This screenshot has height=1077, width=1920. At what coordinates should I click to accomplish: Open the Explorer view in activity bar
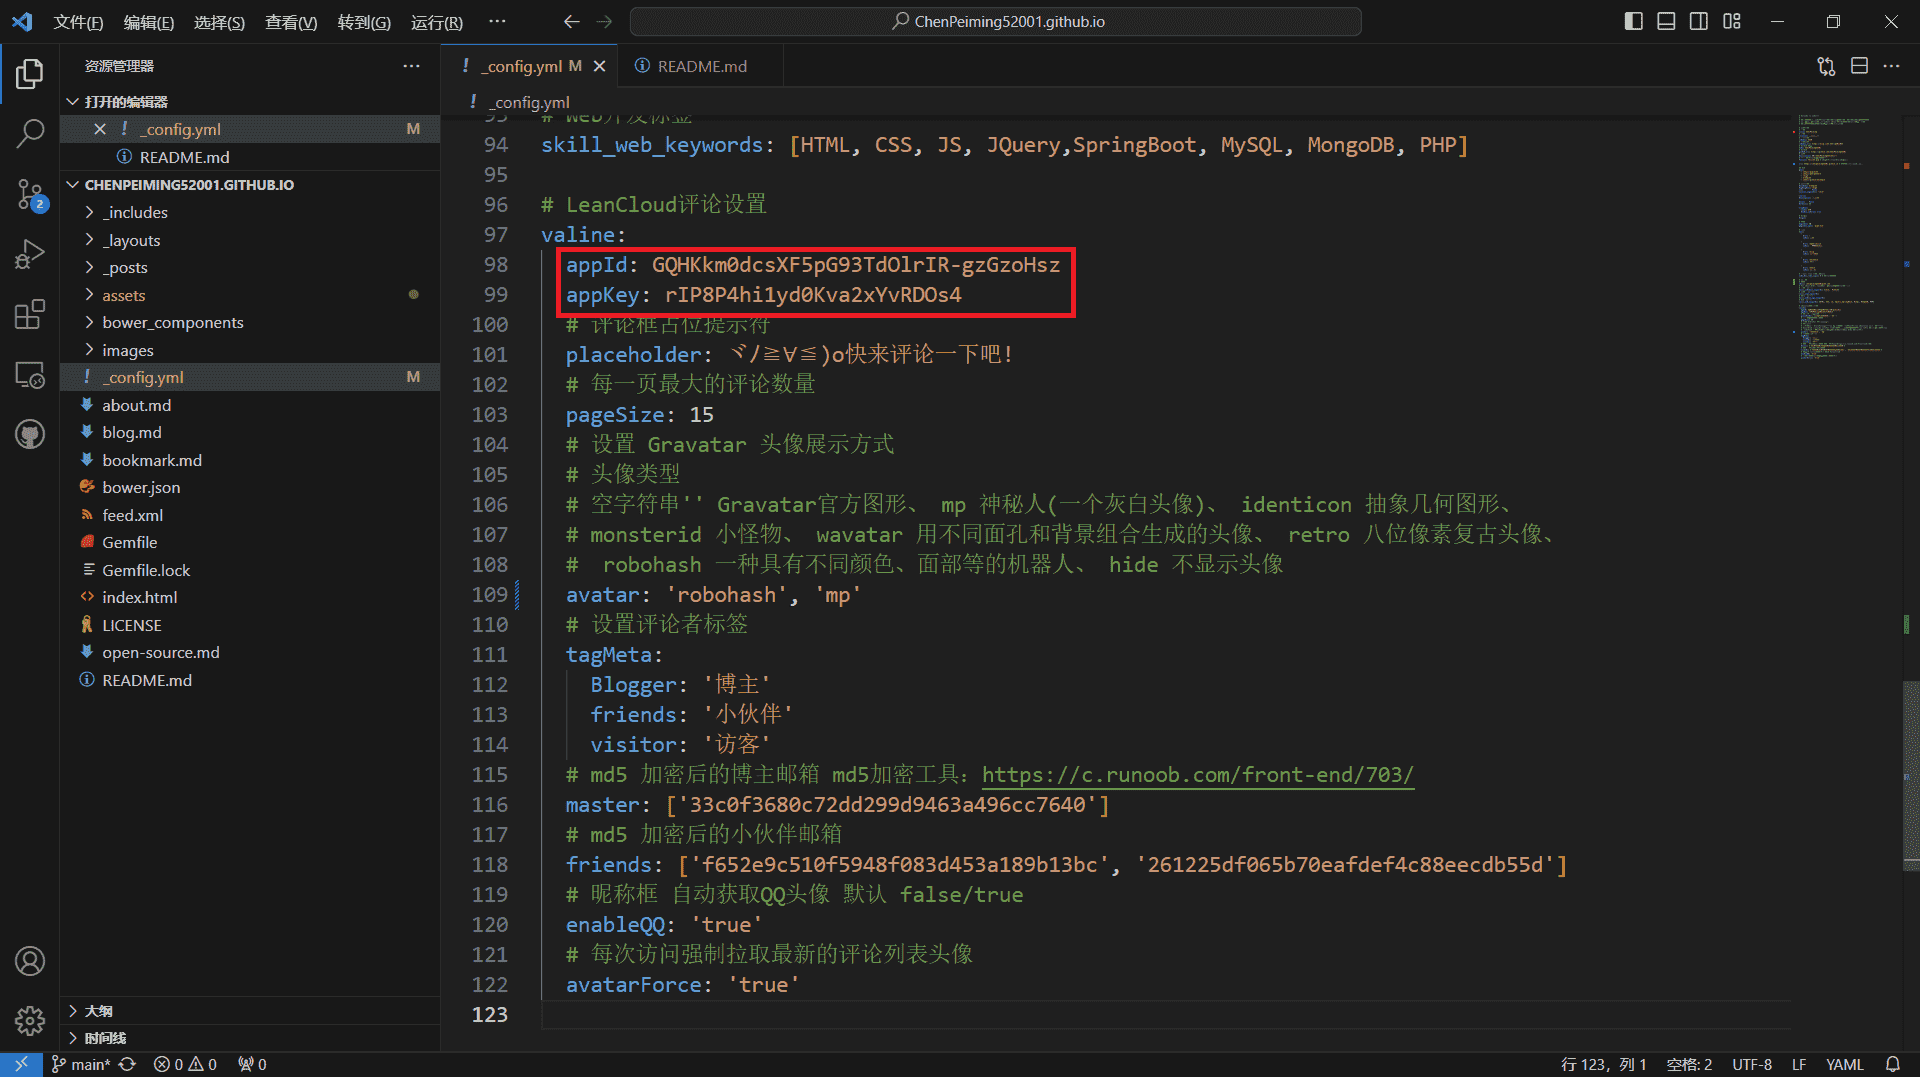(30, 73)
